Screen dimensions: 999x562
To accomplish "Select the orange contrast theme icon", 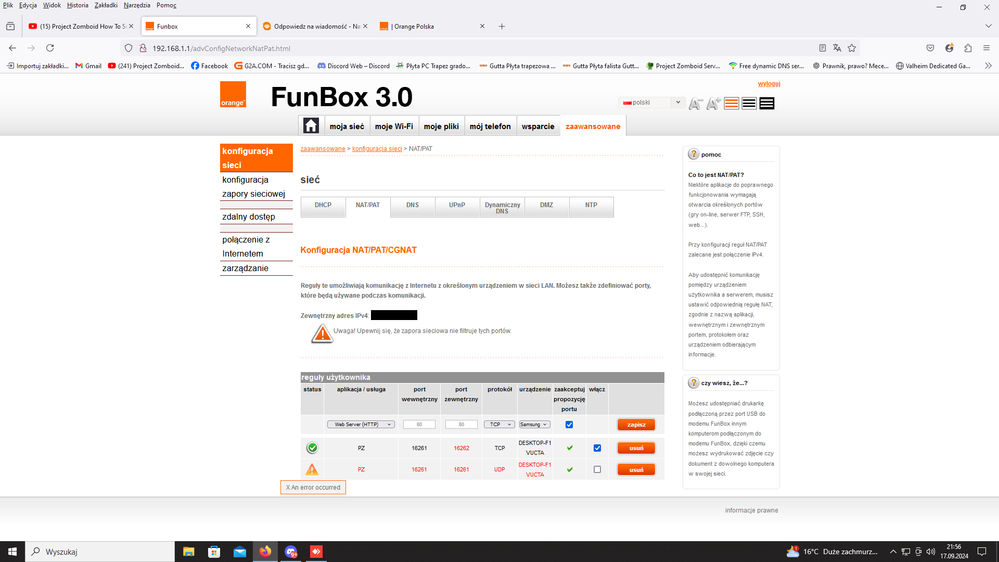I will pos(731,103).
